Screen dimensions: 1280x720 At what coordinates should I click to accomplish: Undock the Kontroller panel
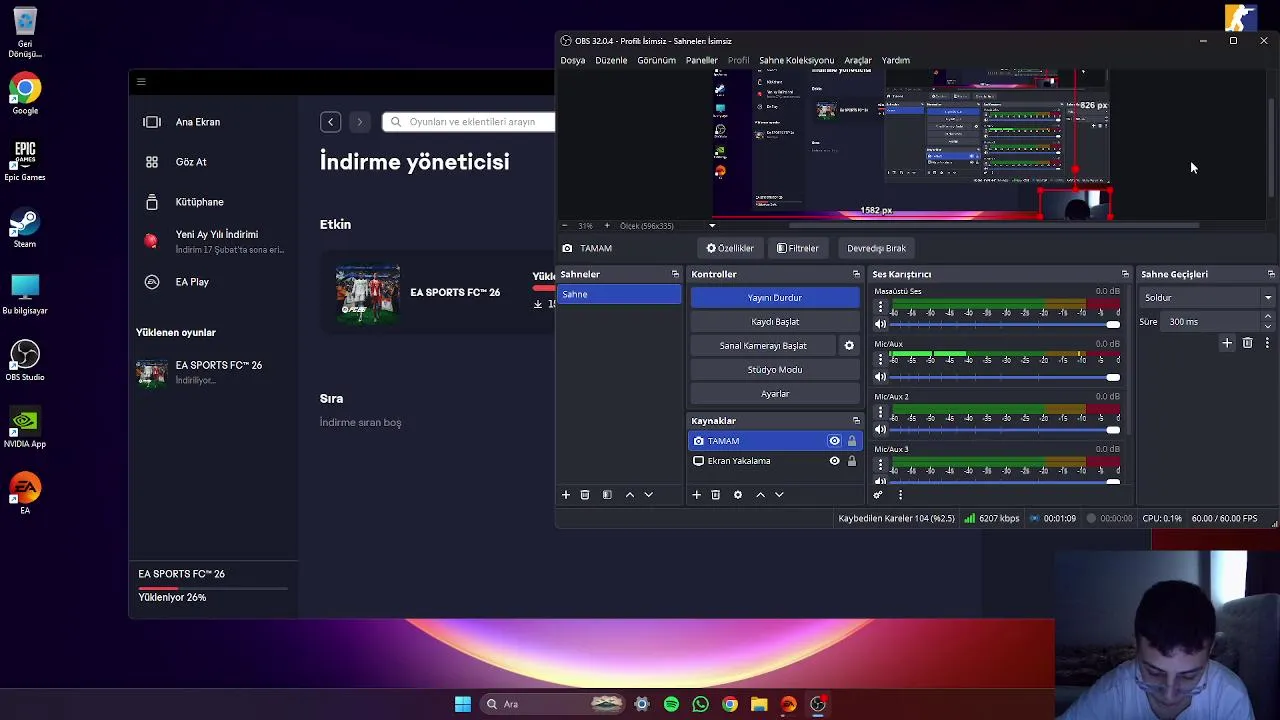856,274
